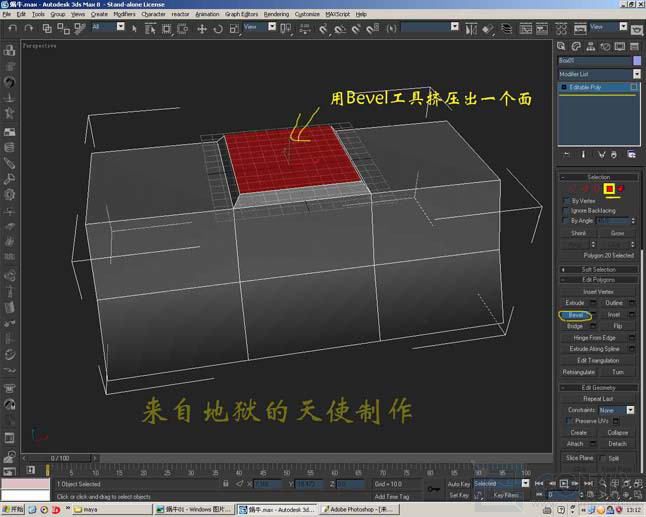Open Constraints None dropdown

pos(630,410)
